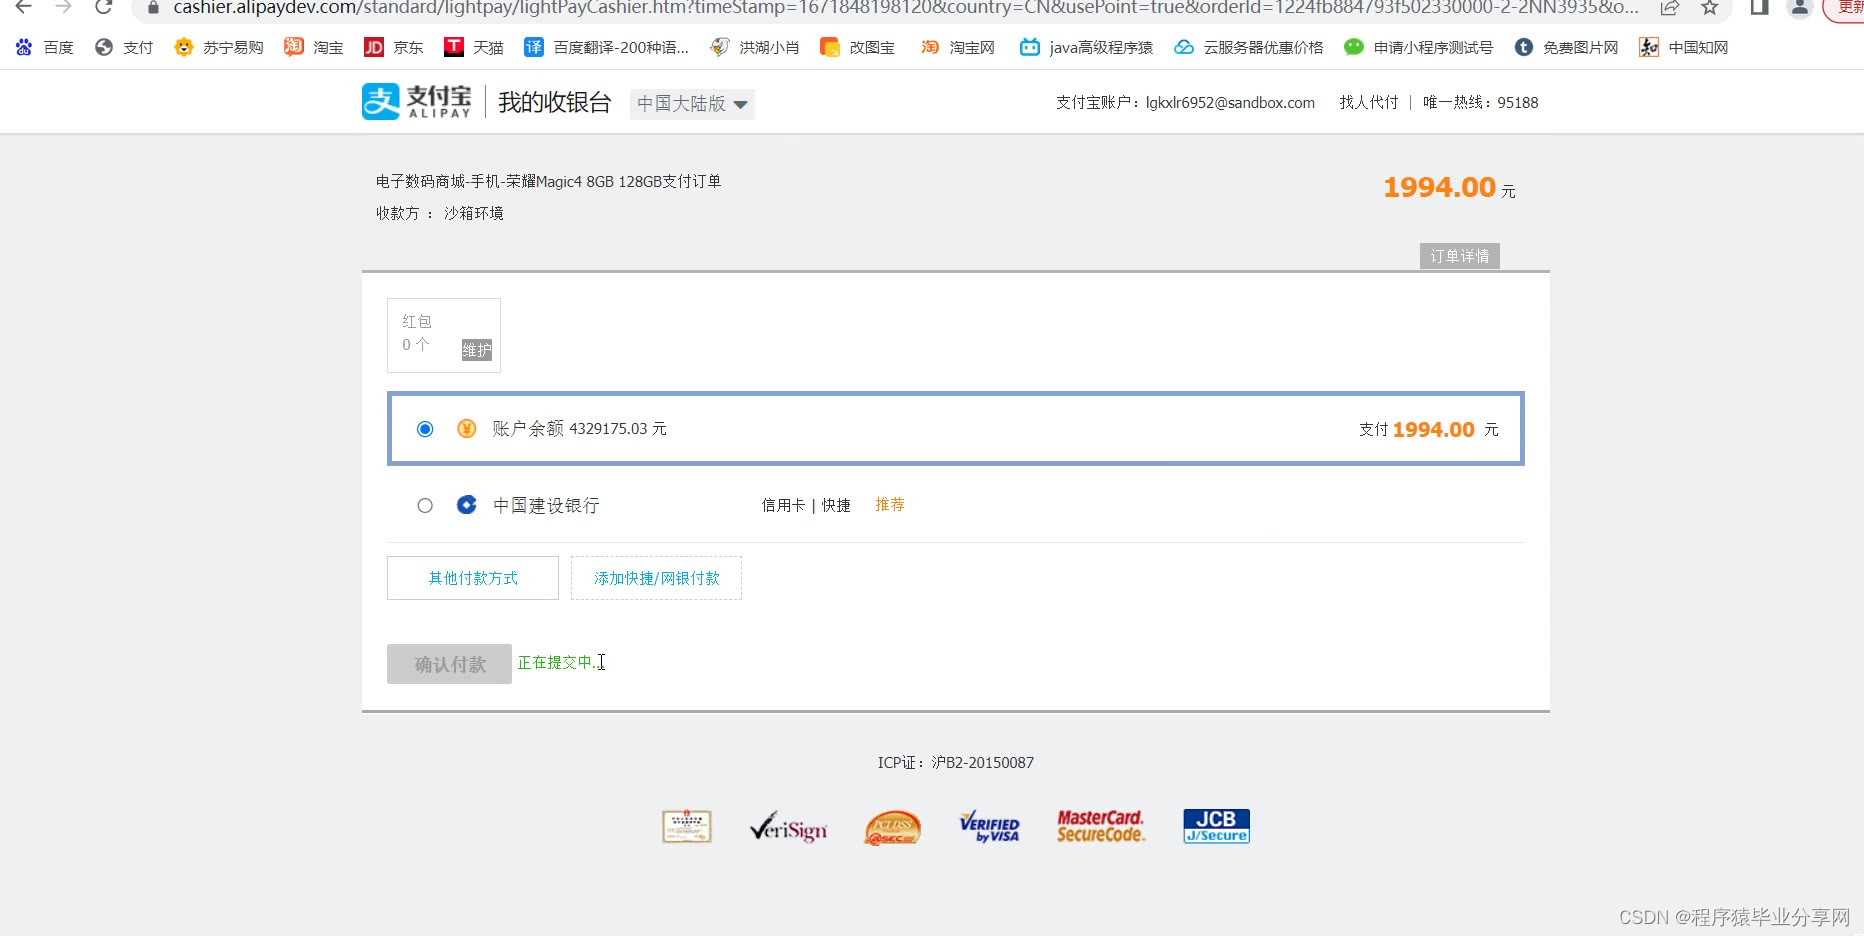
Task: Open the 淘宝 bookmark
Action: pyautogui.click(x=314, y=47)
